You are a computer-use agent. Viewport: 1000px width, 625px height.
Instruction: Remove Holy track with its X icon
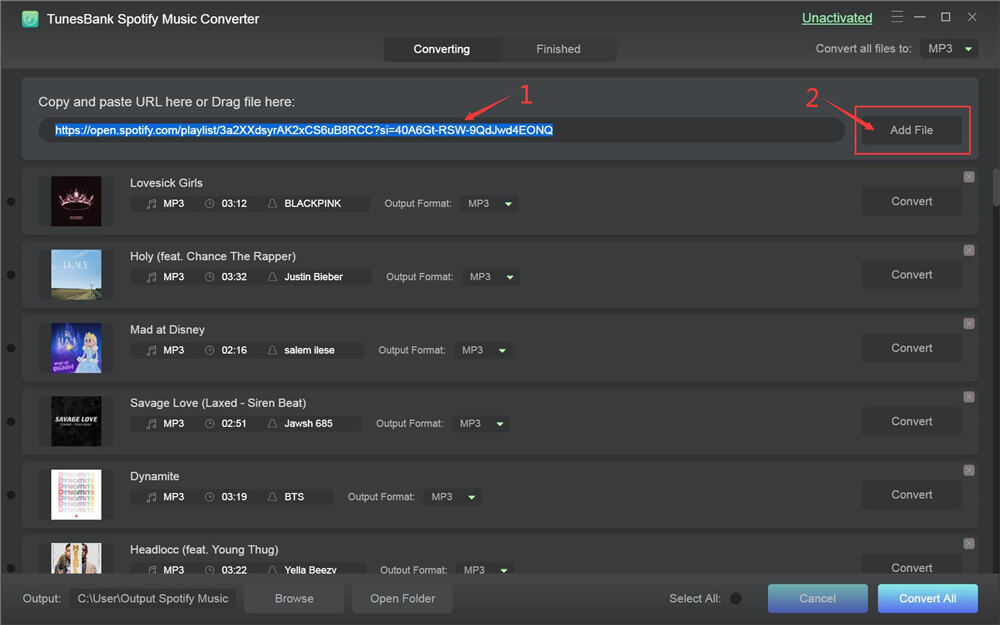(x=969, y=250)
